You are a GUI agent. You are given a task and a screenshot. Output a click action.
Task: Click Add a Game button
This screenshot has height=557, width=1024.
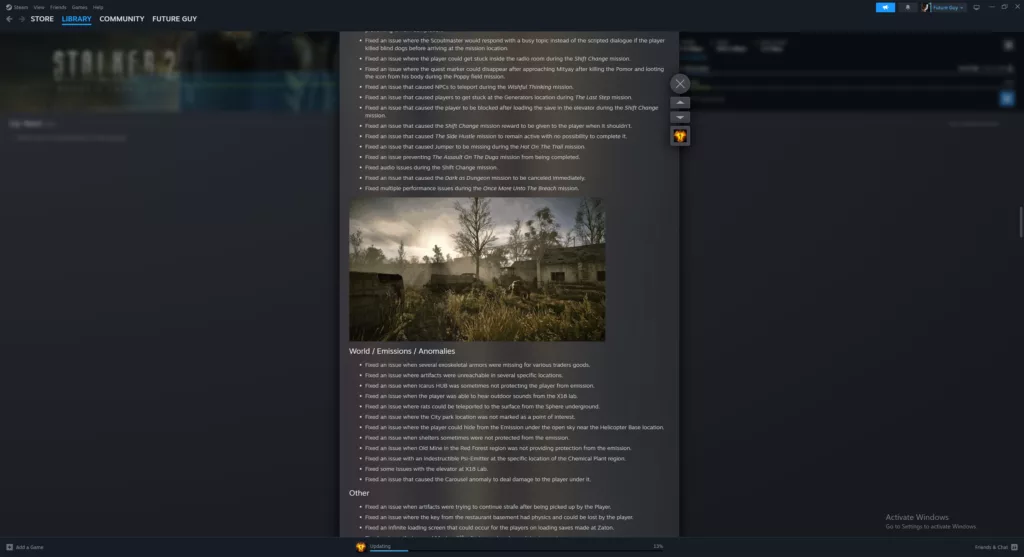pyautogui.click(x=25, y=547)
